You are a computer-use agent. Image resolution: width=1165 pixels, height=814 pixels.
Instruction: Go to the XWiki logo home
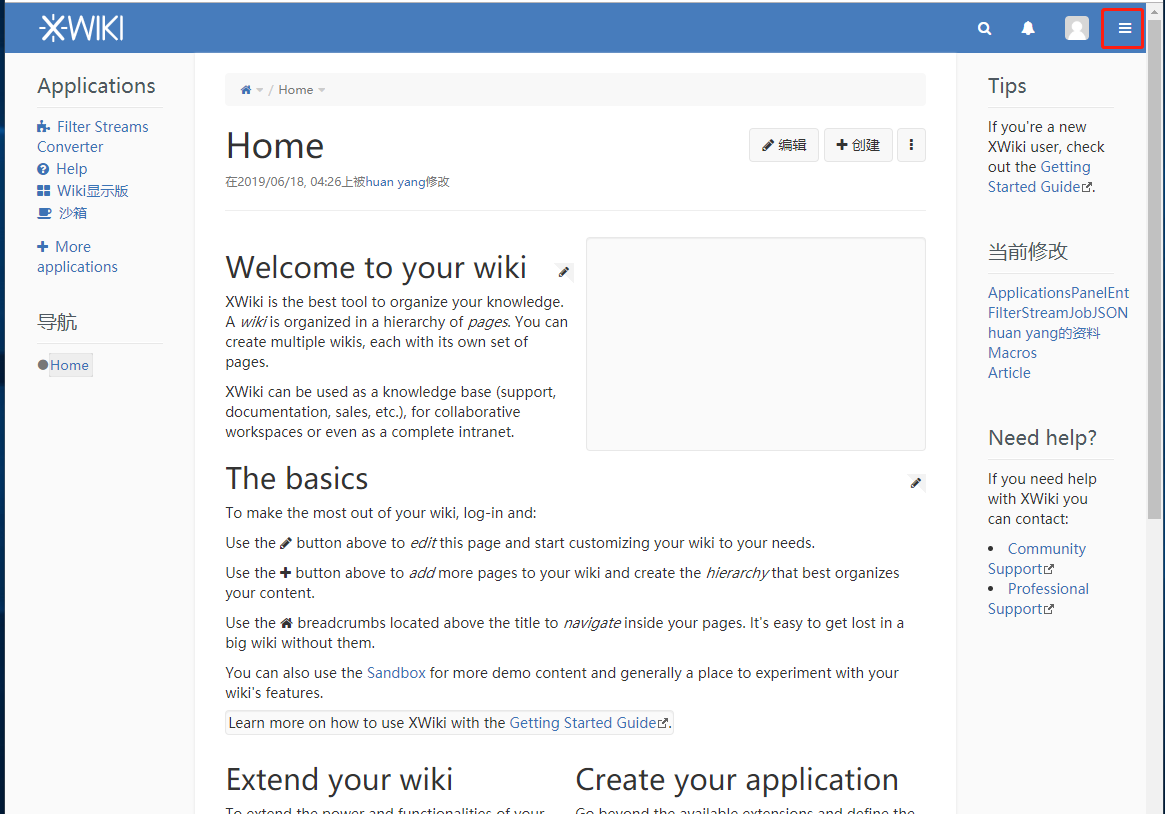[x=81, y=28]
